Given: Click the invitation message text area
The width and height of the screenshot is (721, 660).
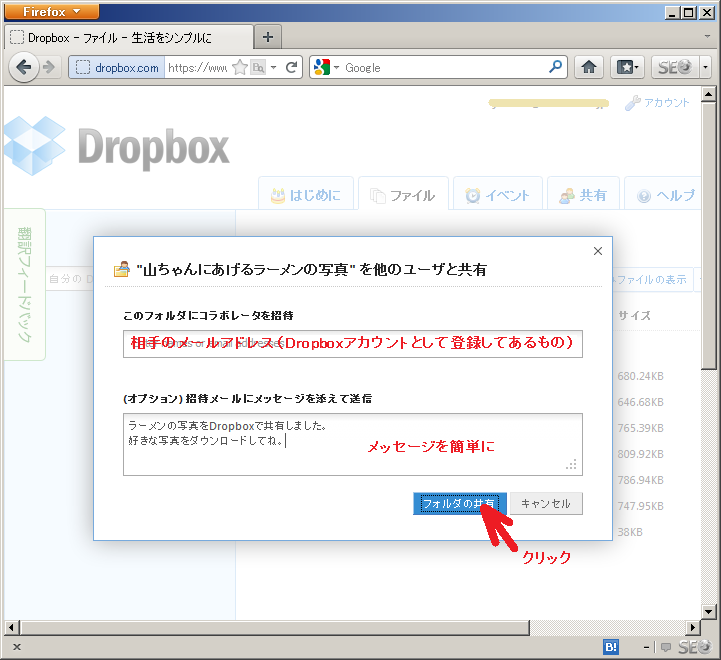Looking at the screenshot, I should click(x=353, y=444).
